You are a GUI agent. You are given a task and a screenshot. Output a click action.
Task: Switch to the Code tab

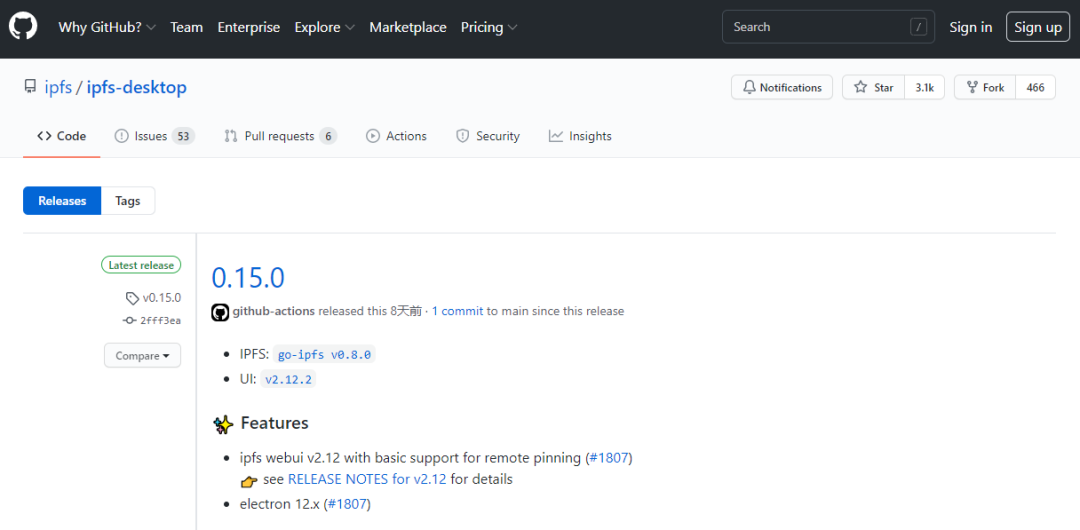61,136
